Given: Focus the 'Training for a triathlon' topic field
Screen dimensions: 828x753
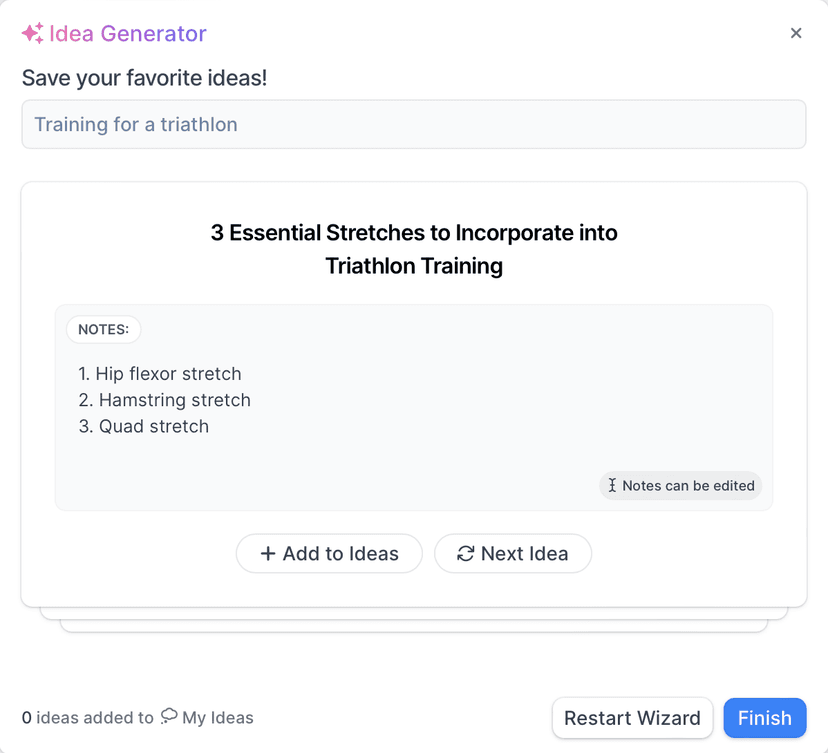Looking at the screenshot, I should tap(413, 125).
